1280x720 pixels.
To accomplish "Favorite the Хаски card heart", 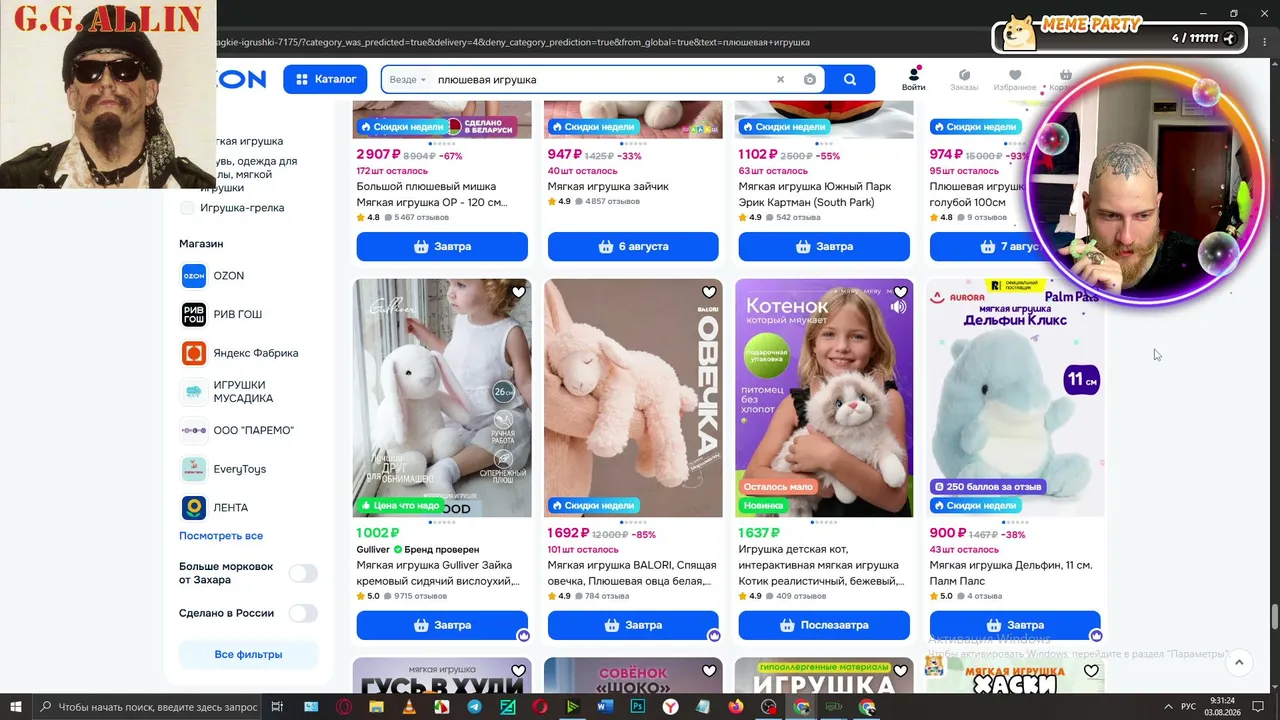I will click(1091, 671).
